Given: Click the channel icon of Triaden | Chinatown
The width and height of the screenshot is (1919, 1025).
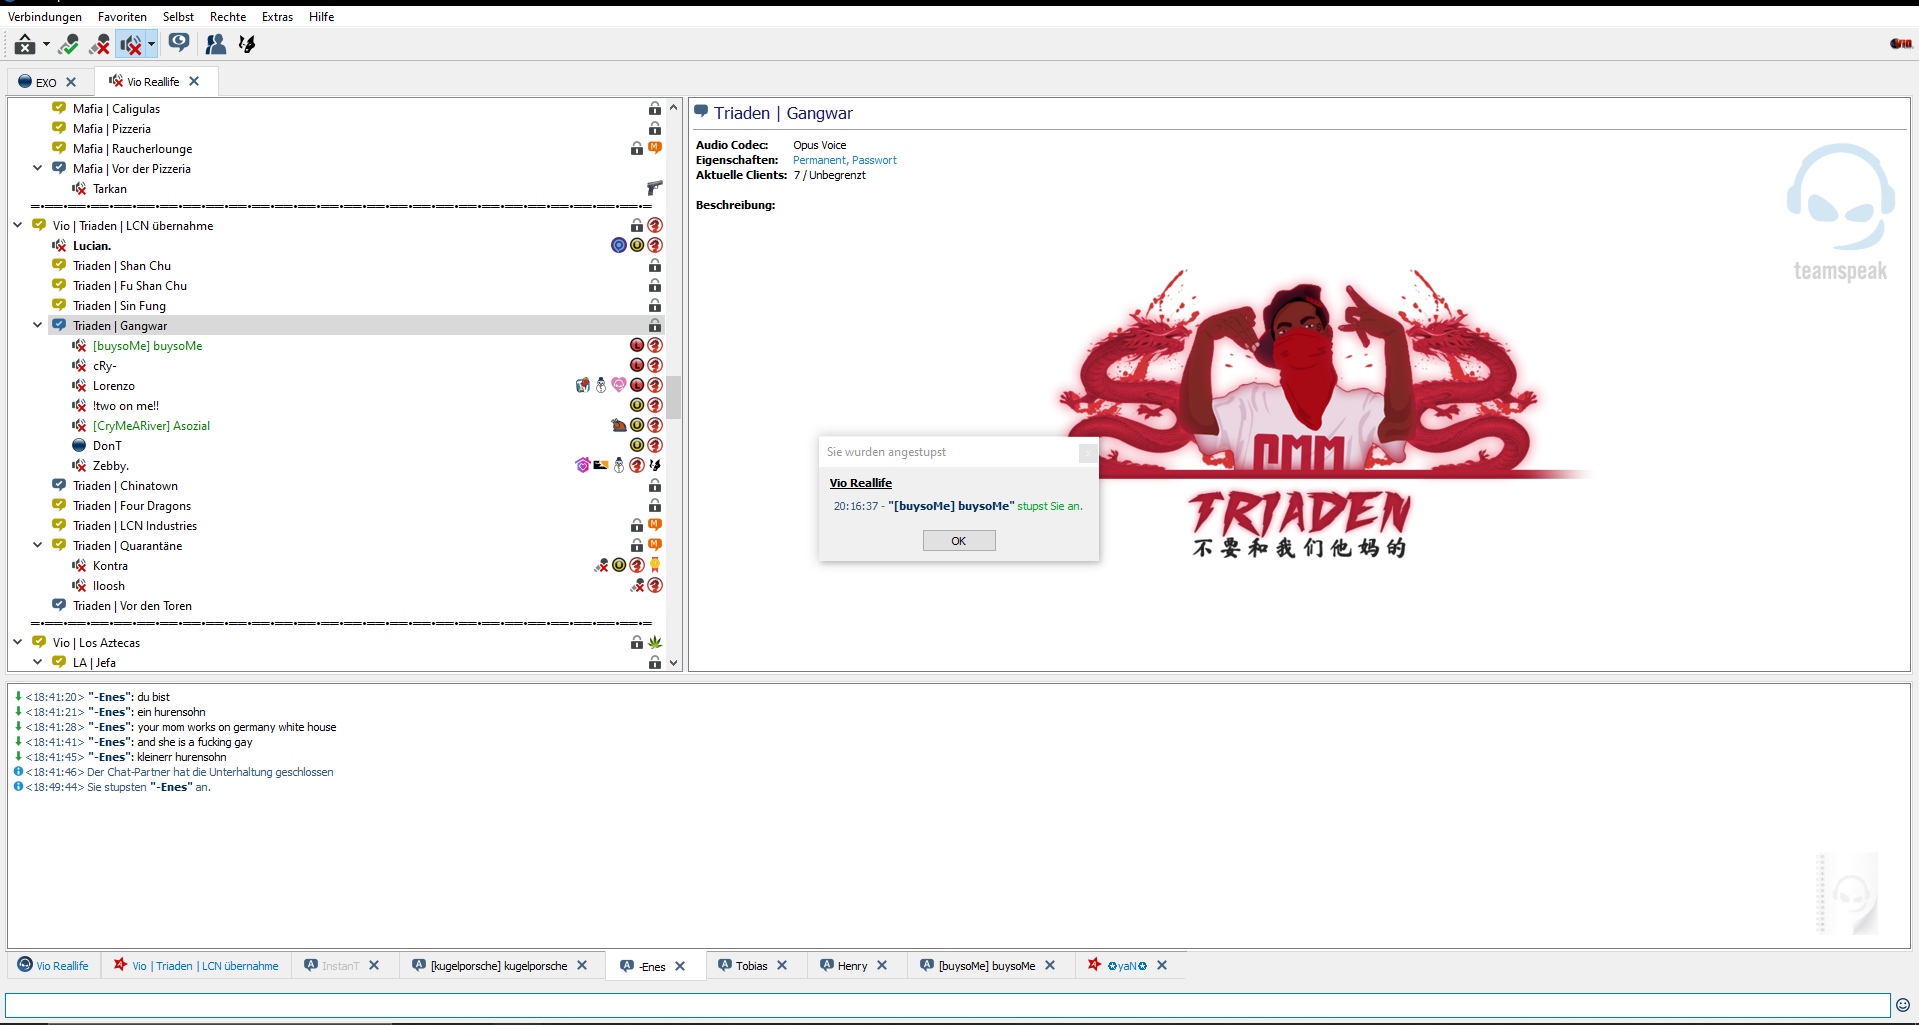Looking at the screenshot, I should (x=59, y=485).
